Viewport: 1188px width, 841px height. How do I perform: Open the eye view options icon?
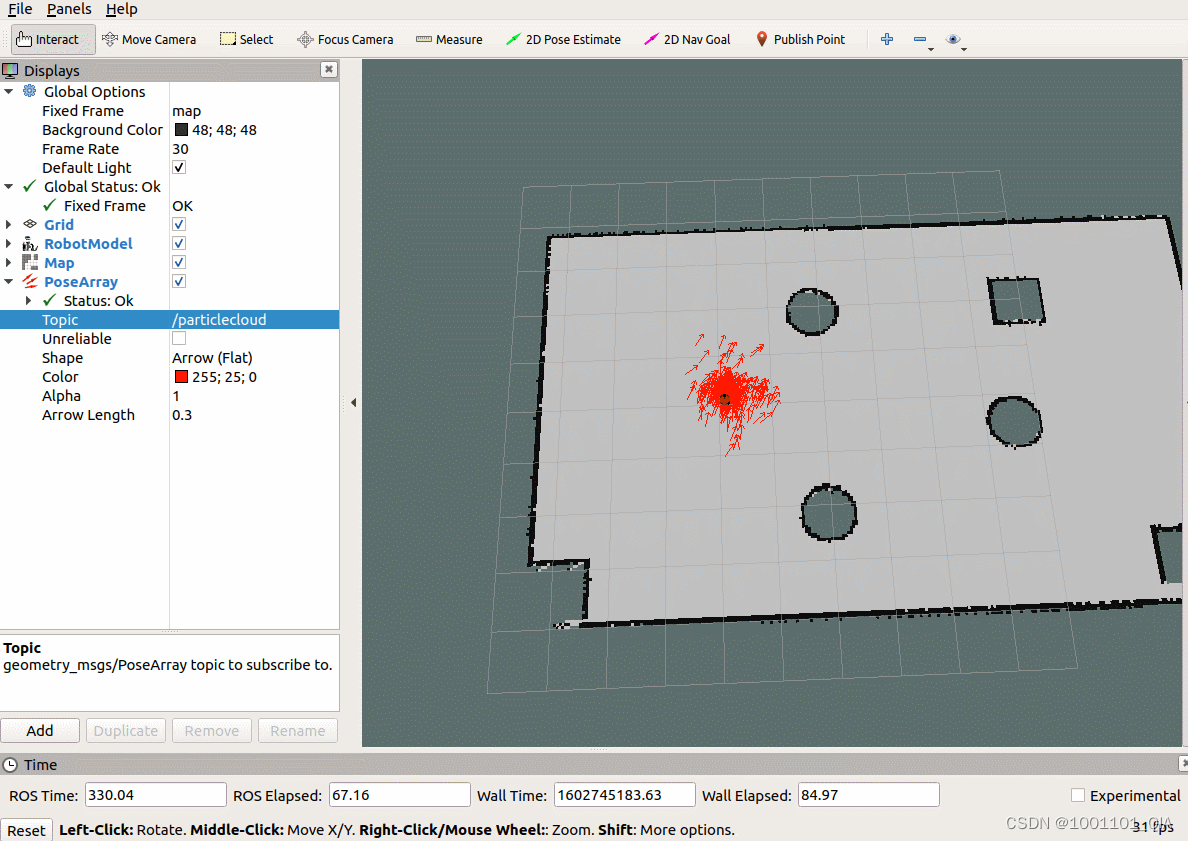coord(953,39)
